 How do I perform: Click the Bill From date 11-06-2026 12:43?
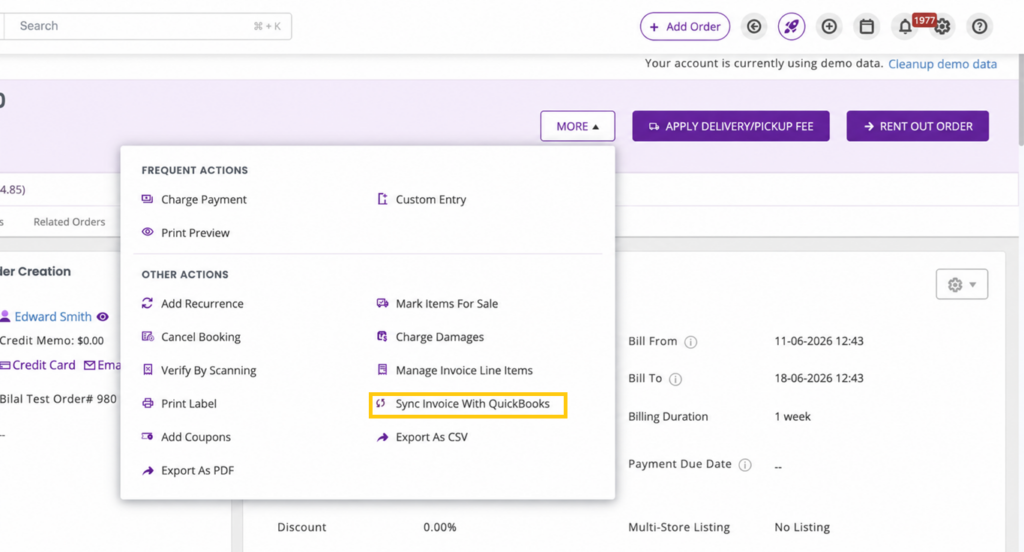[818, 341]
